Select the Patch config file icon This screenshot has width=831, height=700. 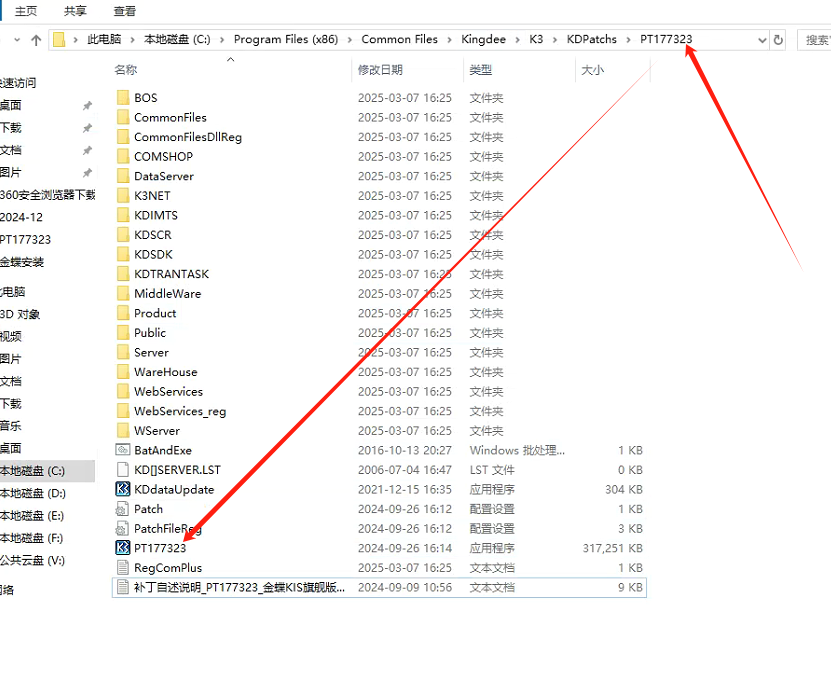pos(122,509)
